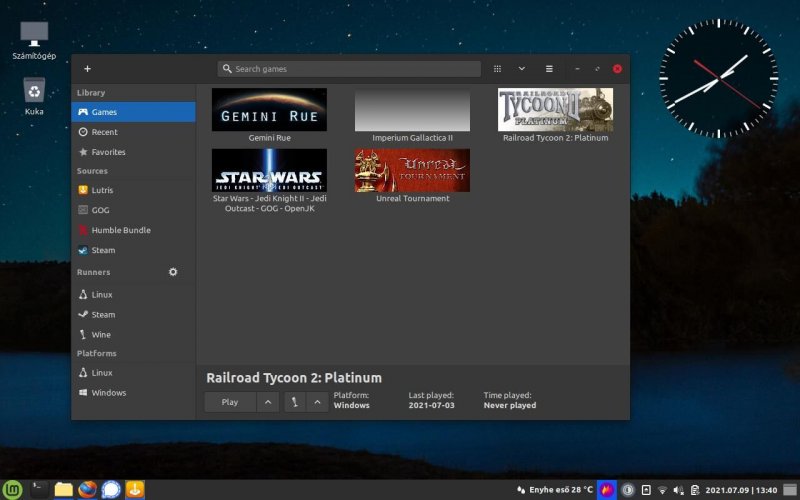Filter by the Linux runner
The image size is (800, 500).
pos(133,294)
